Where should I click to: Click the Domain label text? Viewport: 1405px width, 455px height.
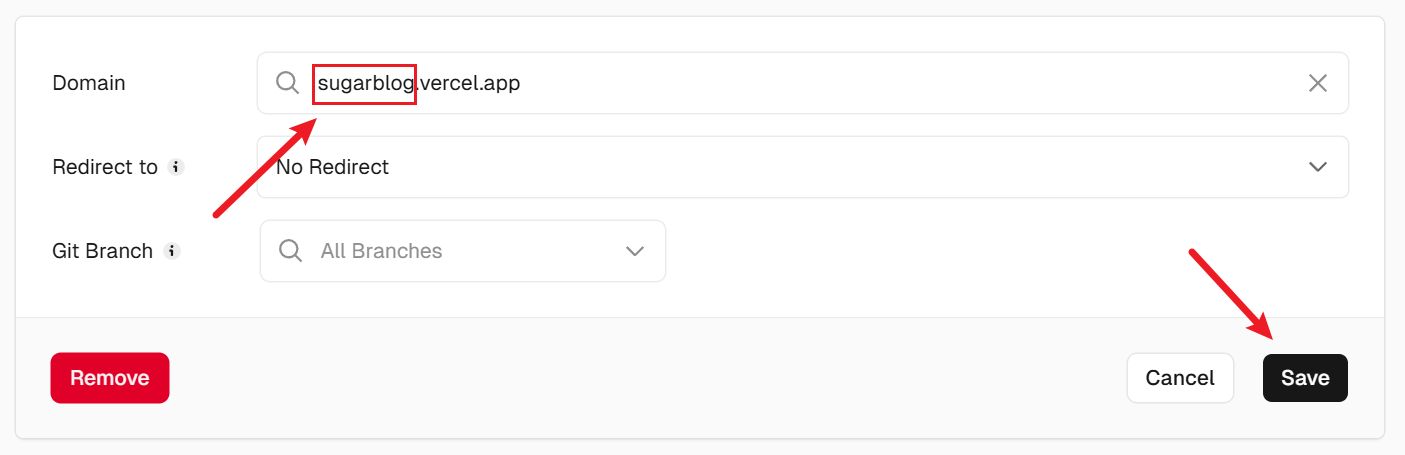point(89,83)
